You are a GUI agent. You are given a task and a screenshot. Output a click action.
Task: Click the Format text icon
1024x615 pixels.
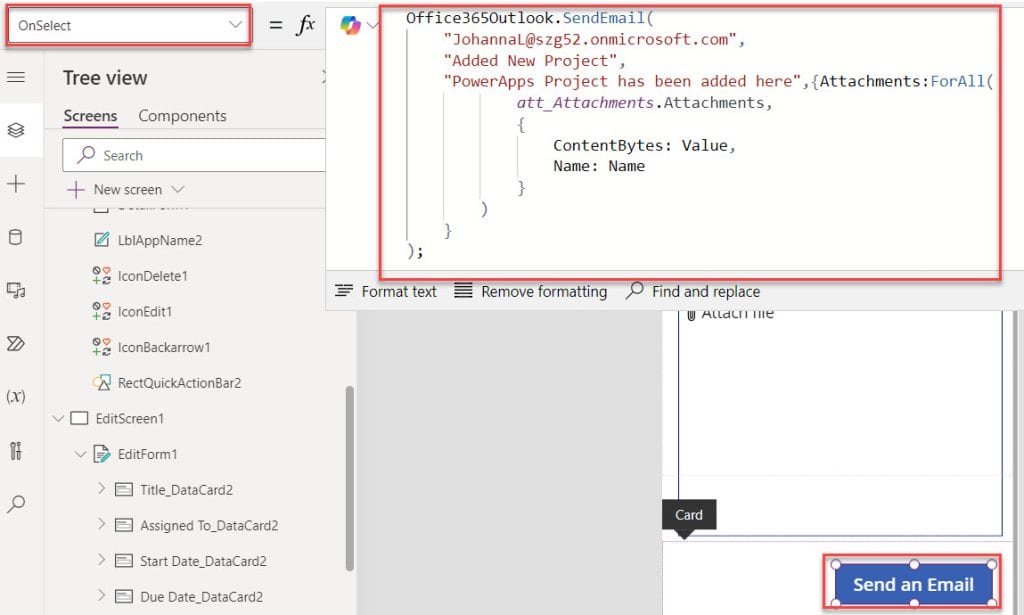click(x=344, y=291)
